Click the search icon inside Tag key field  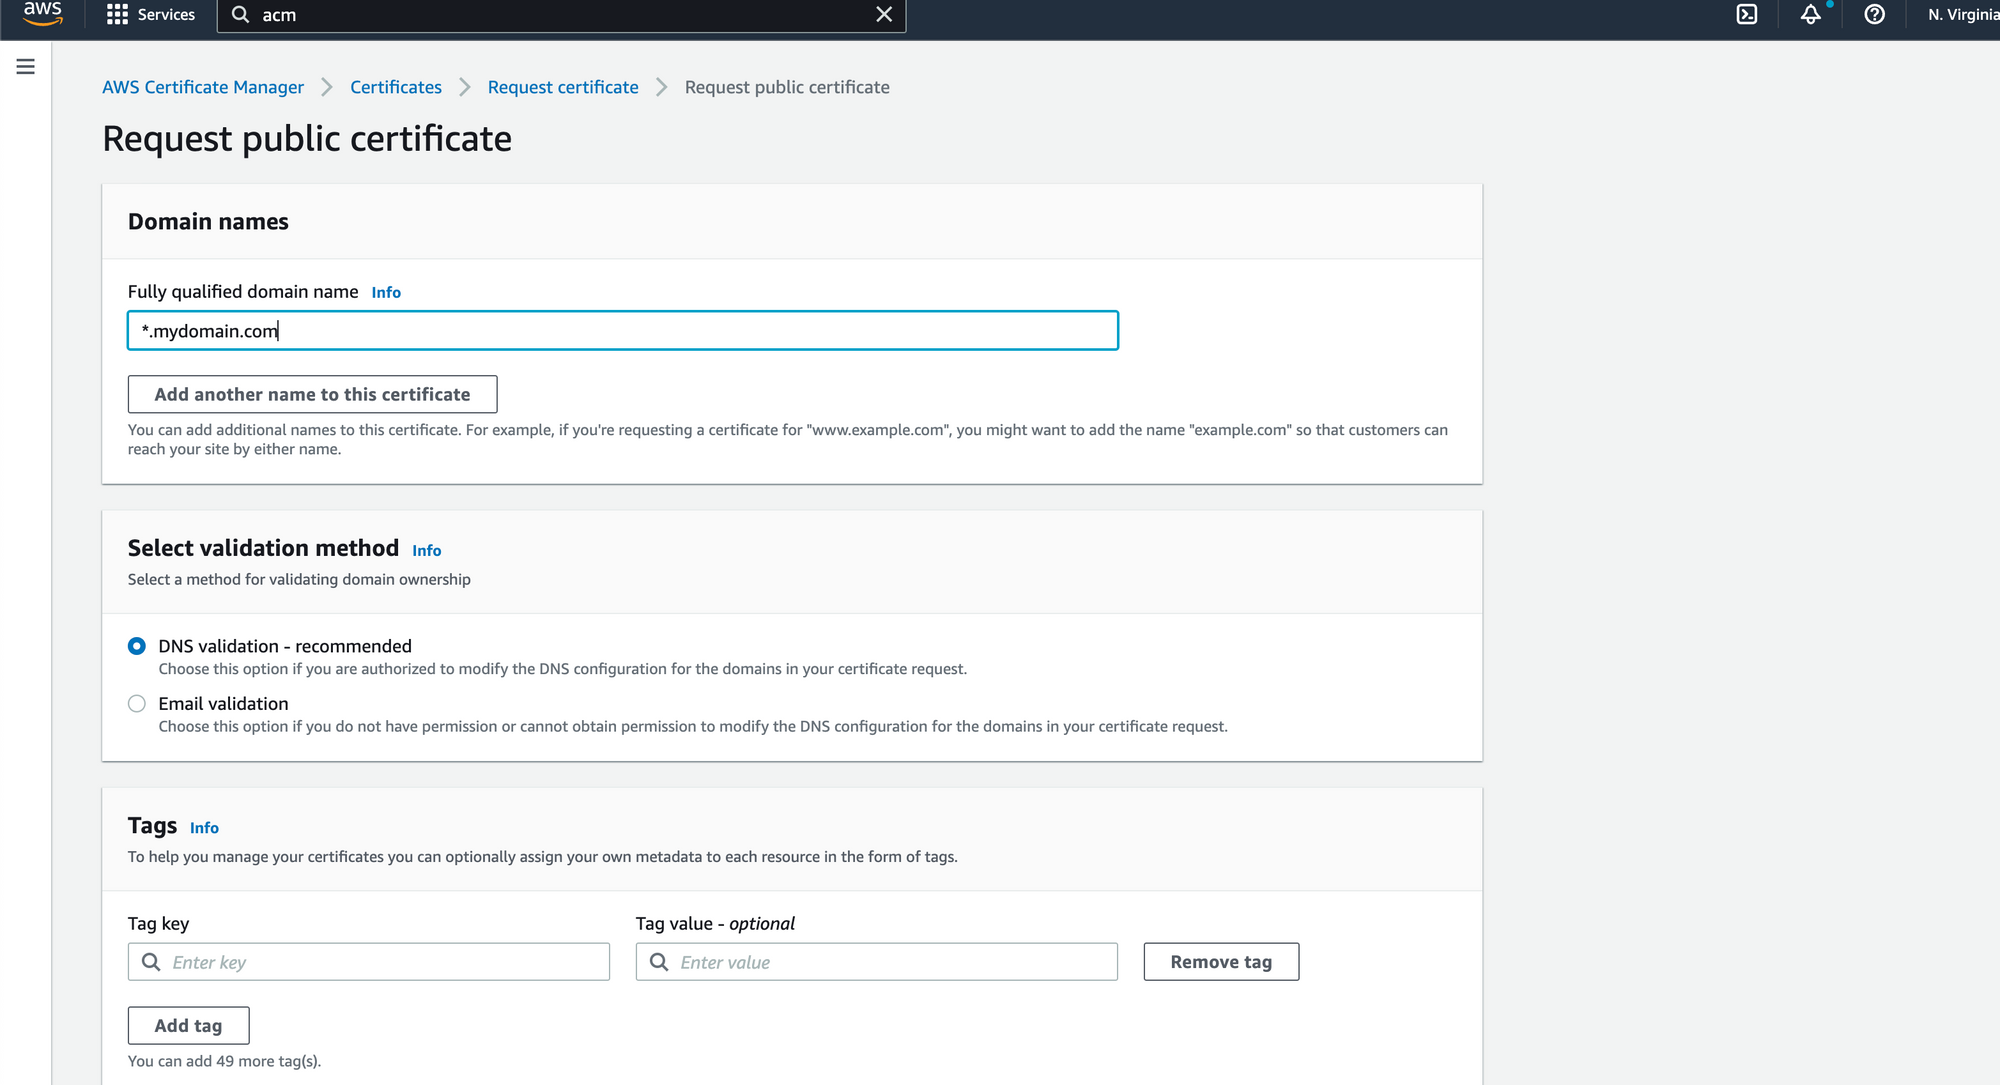coord(151,962)
